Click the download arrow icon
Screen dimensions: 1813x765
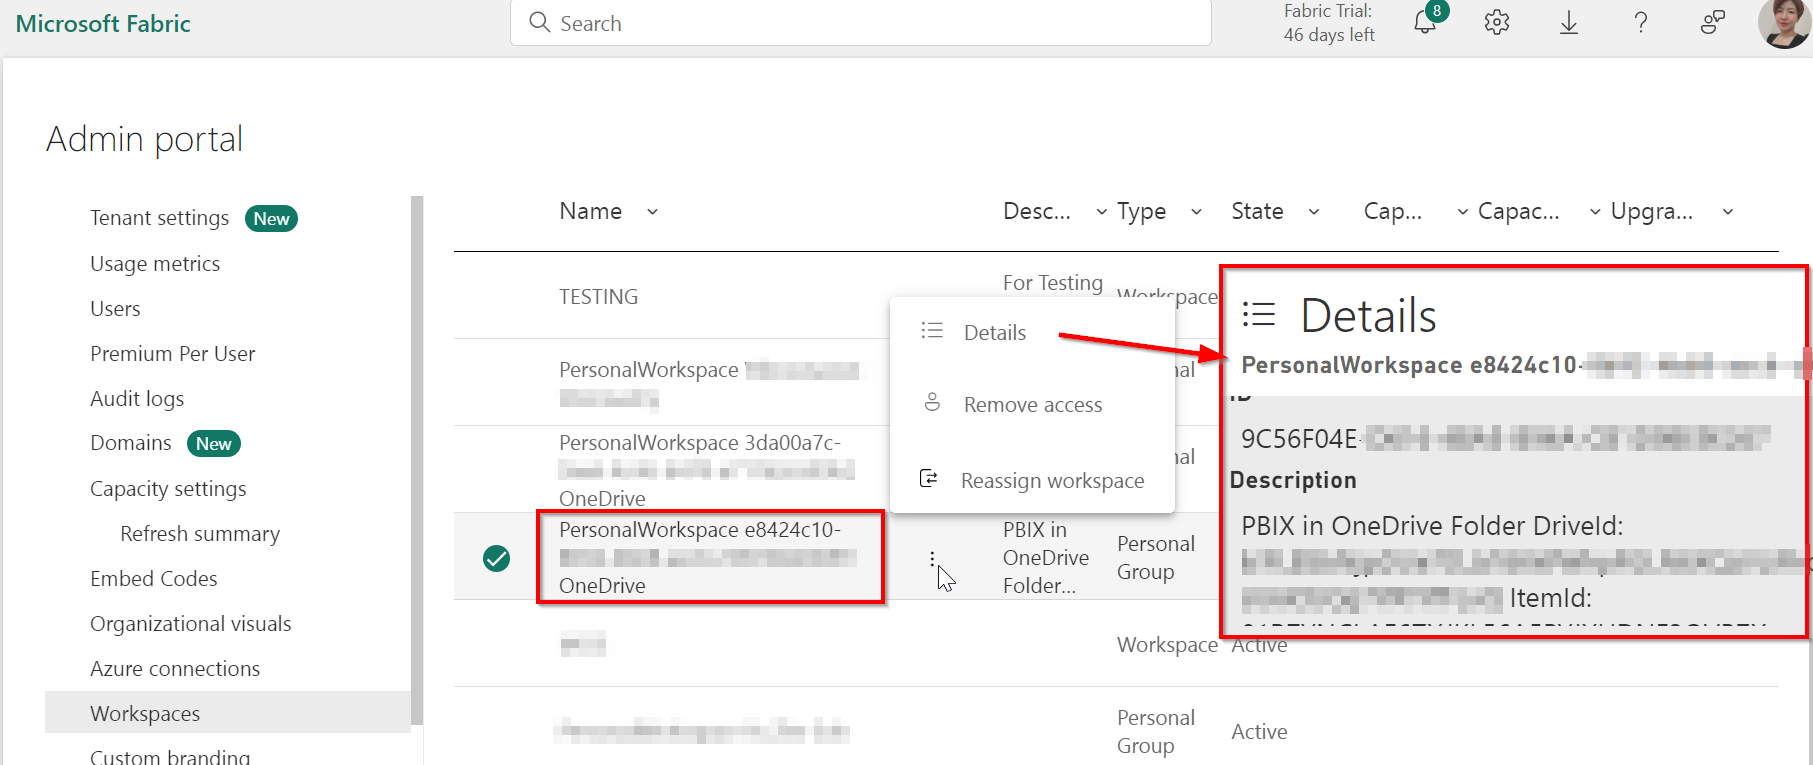pos(1569,23)
